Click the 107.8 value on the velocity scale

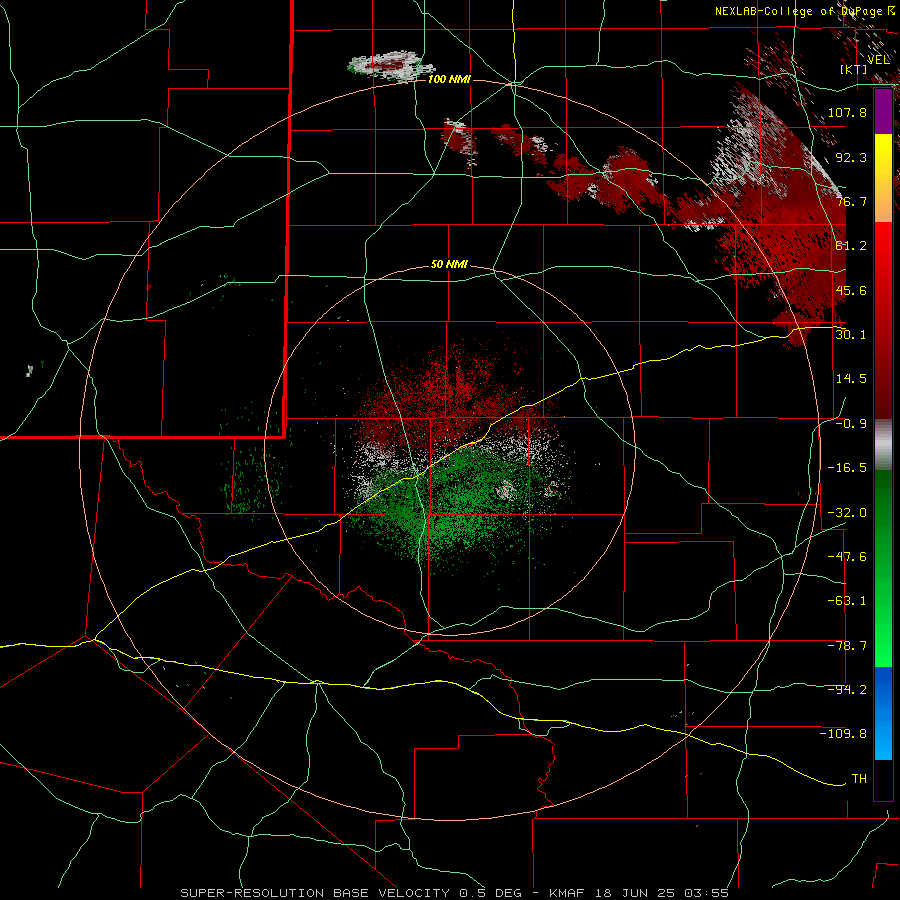pos(847,112)
